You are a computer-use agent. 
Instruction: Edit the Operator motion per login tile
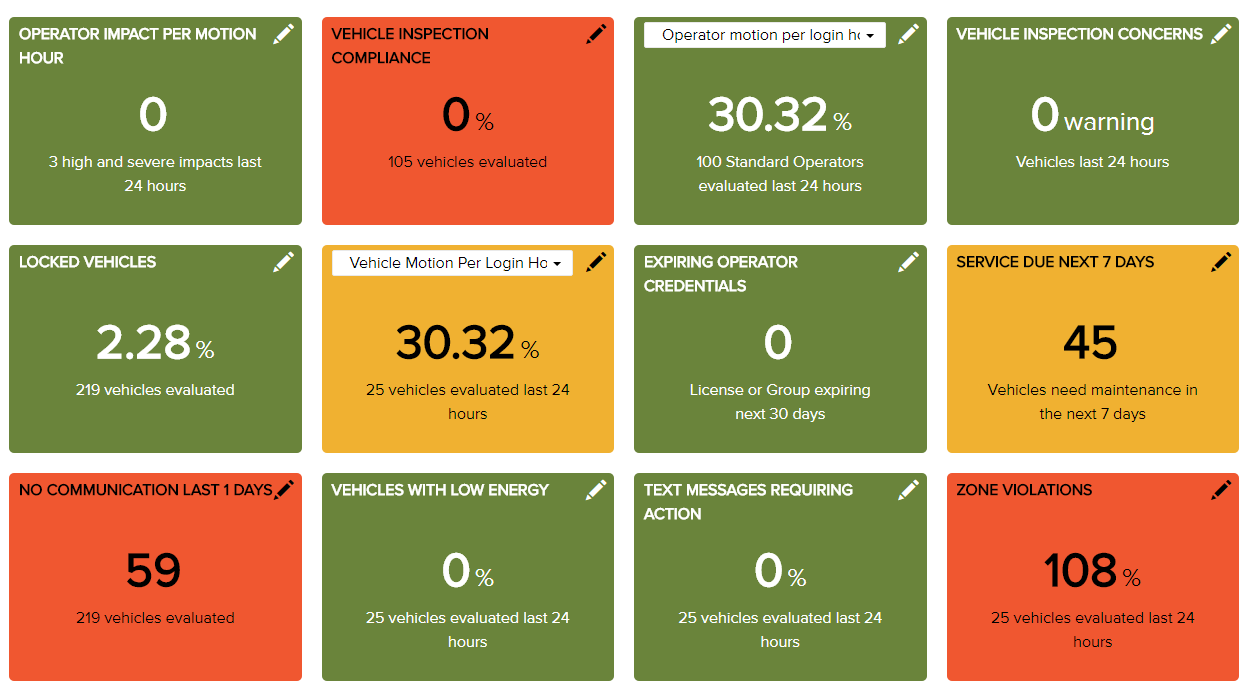click(908, 34)
